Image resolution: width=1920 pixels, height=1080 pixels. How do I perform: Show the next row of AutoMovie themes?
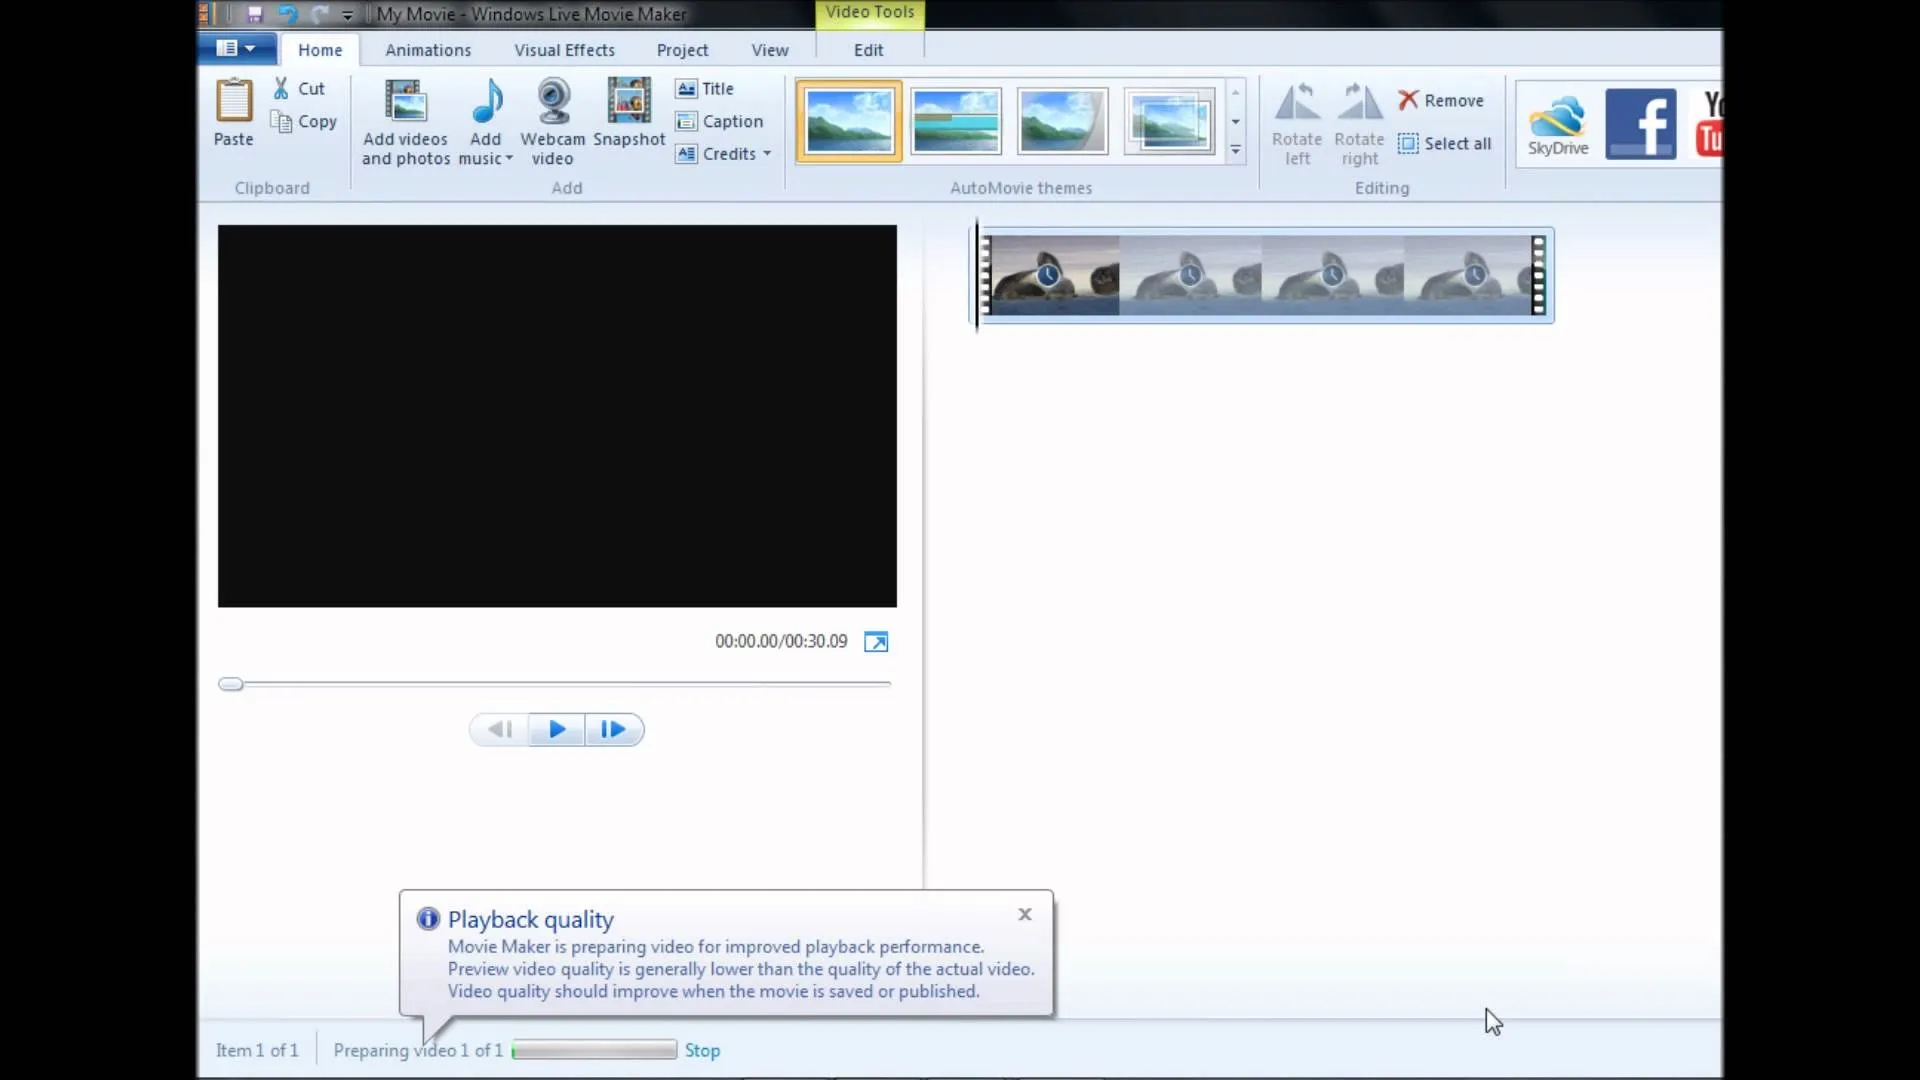[x=1236, y=122]
